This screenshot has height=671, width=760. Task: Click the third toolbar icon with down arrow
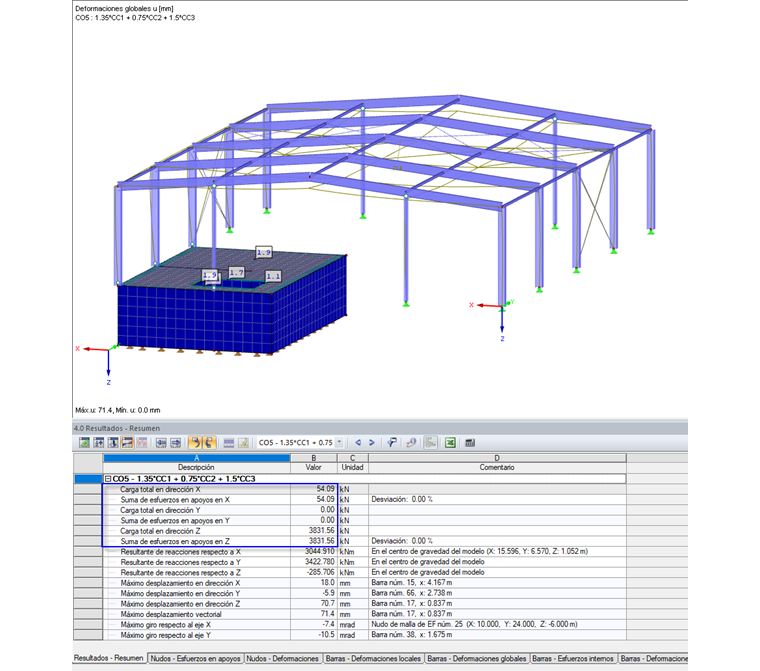[x=113, y=442]
